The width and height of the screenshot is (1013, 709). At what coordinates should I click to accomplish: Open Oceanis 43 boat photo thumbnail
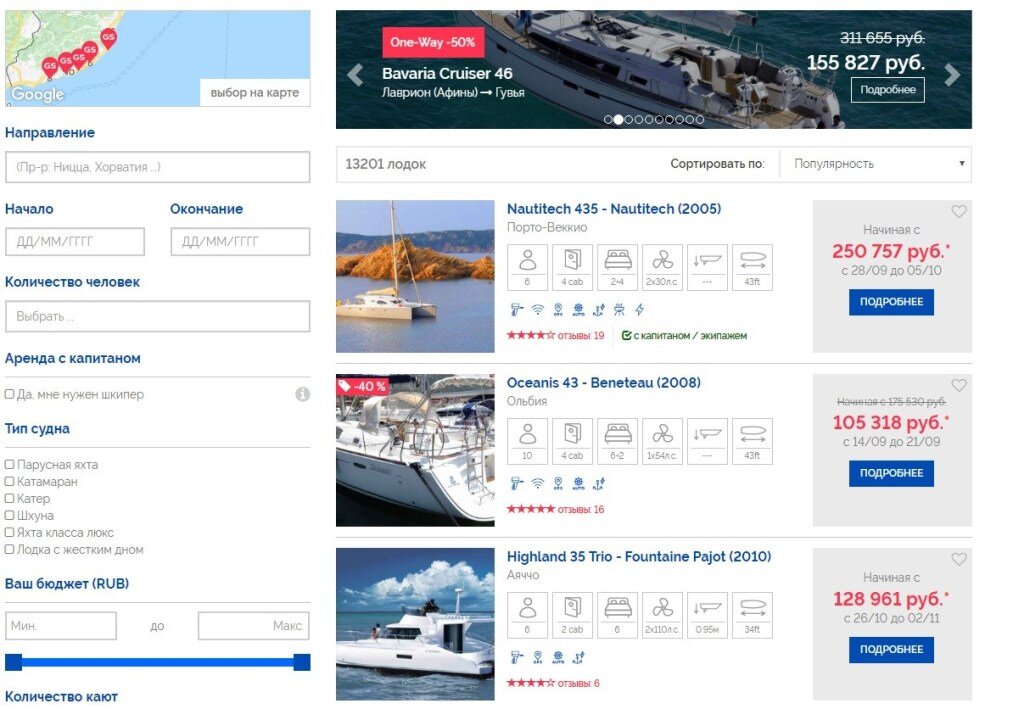coord(415,450)
